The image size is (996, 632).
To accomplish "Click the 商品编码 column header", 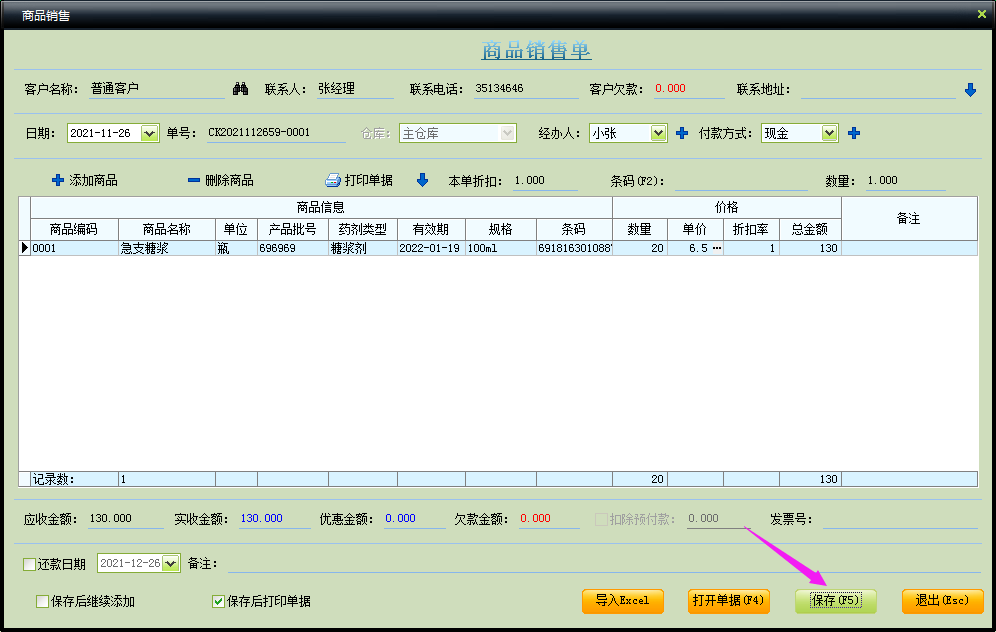I will [74, 229].
